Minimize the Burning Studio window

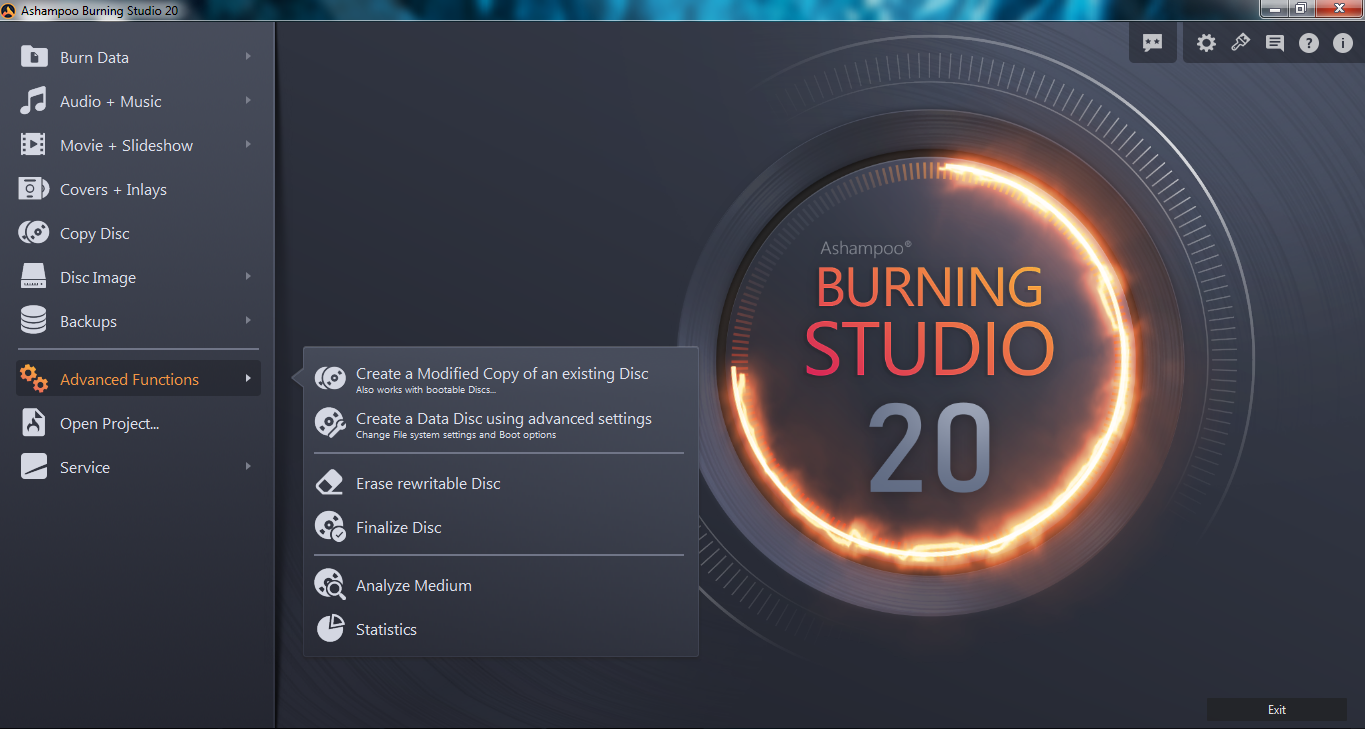click(x=1274, y=8)
